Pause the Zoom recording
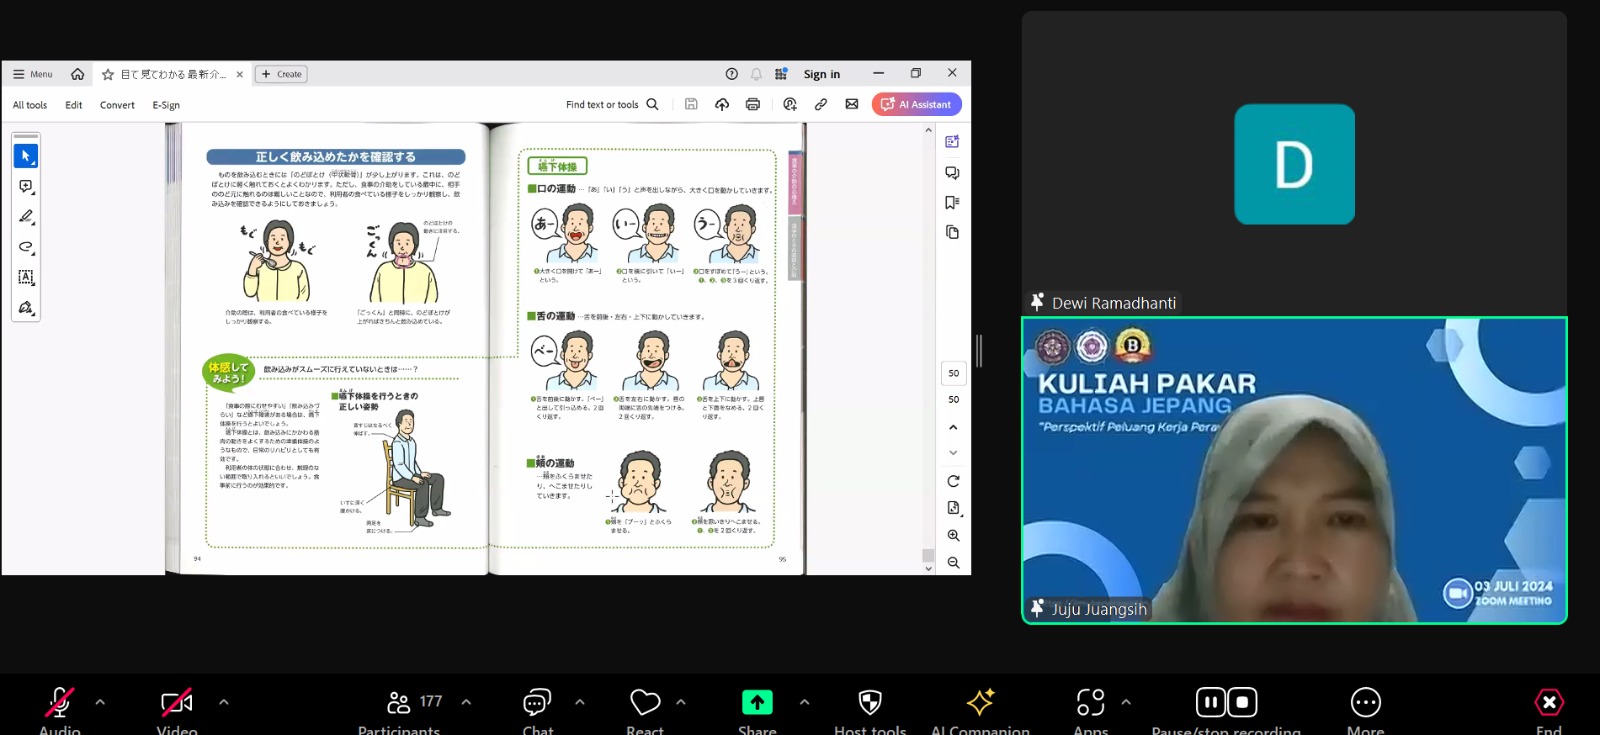This screenshot has height=735, width=1600. (x=1210, y=702)
